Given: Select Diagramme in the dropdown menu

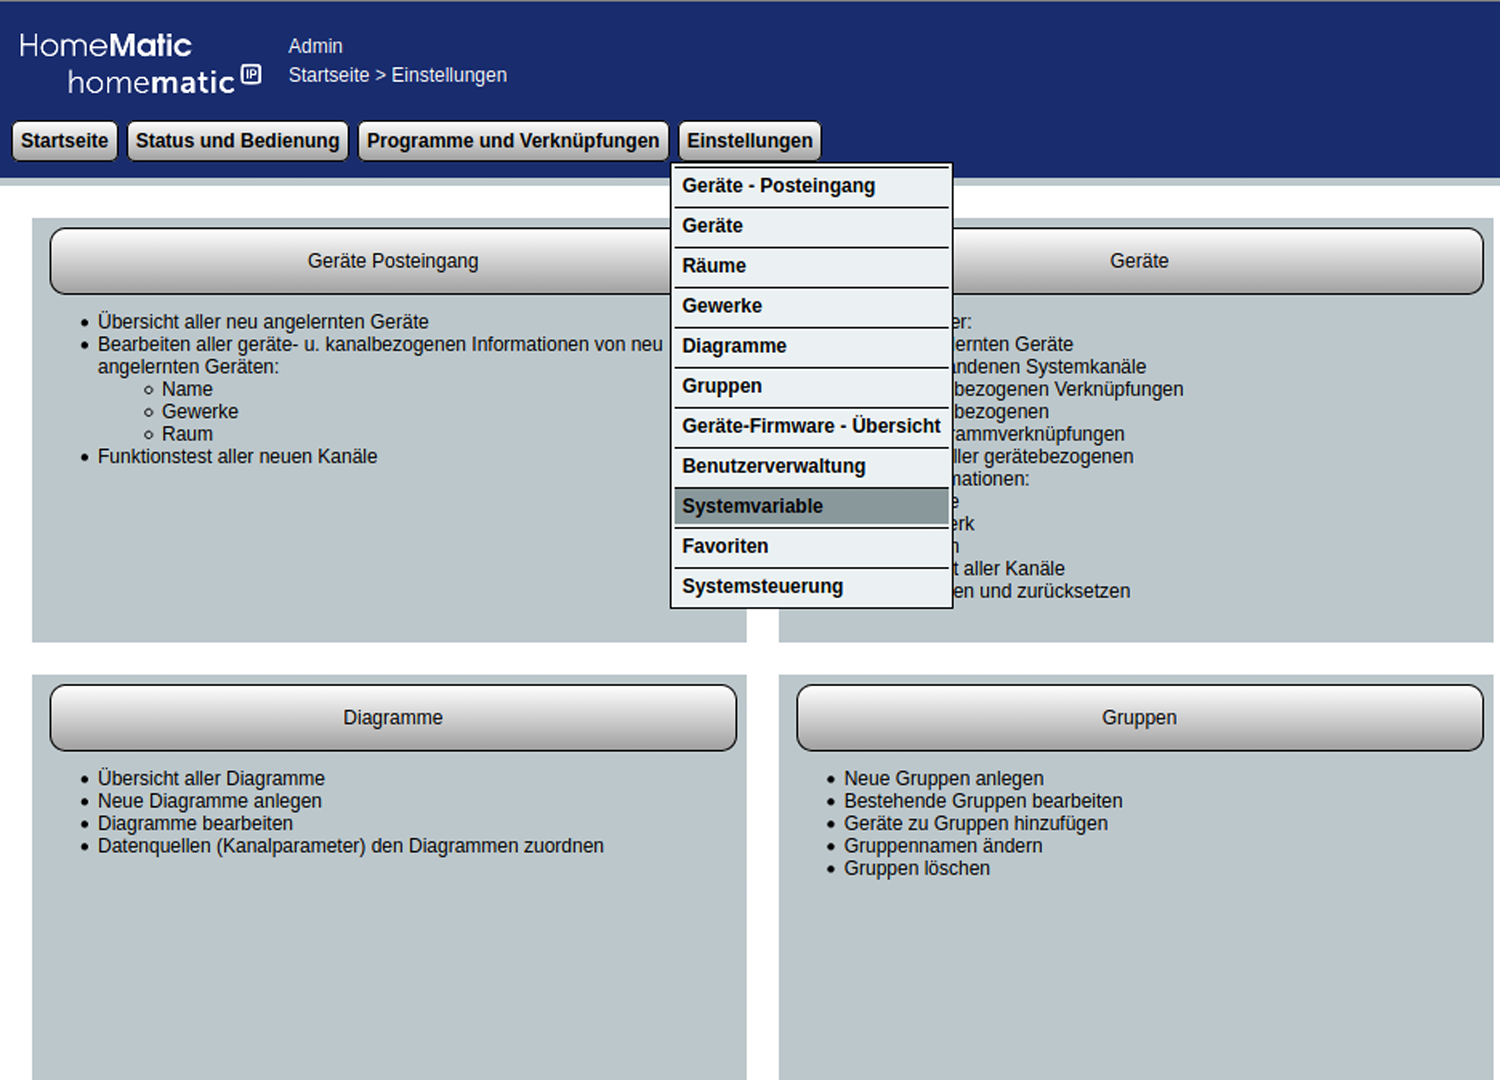Looking at the screenshot, I should click(x=811, y=346).
